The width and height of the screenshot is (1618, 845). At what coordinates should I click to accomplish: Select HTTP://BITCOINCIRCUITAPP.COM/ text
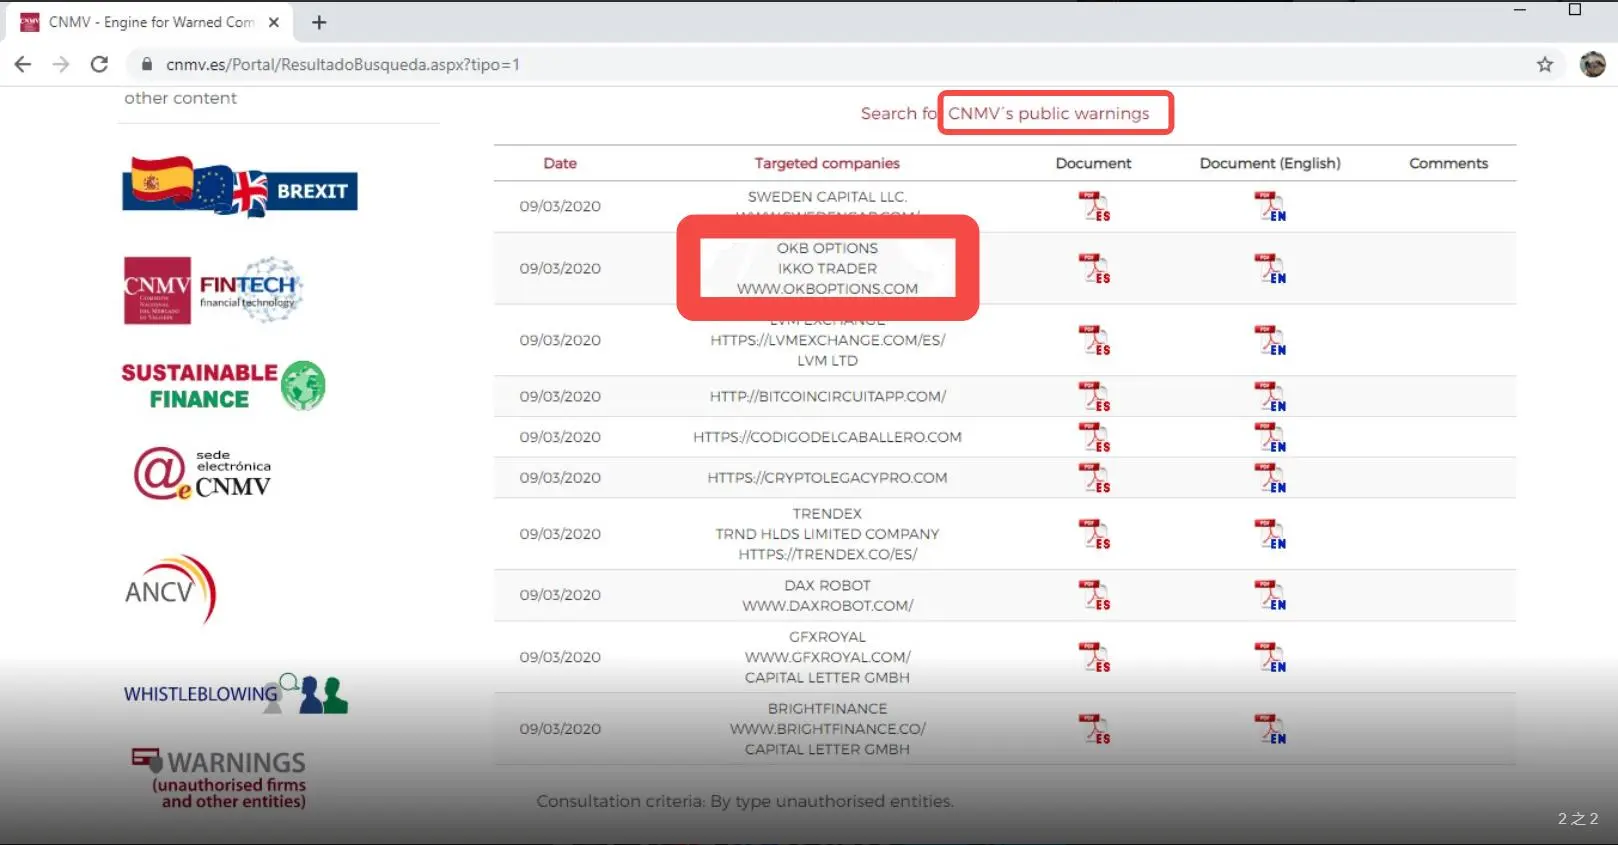click(x=827, y=396)
